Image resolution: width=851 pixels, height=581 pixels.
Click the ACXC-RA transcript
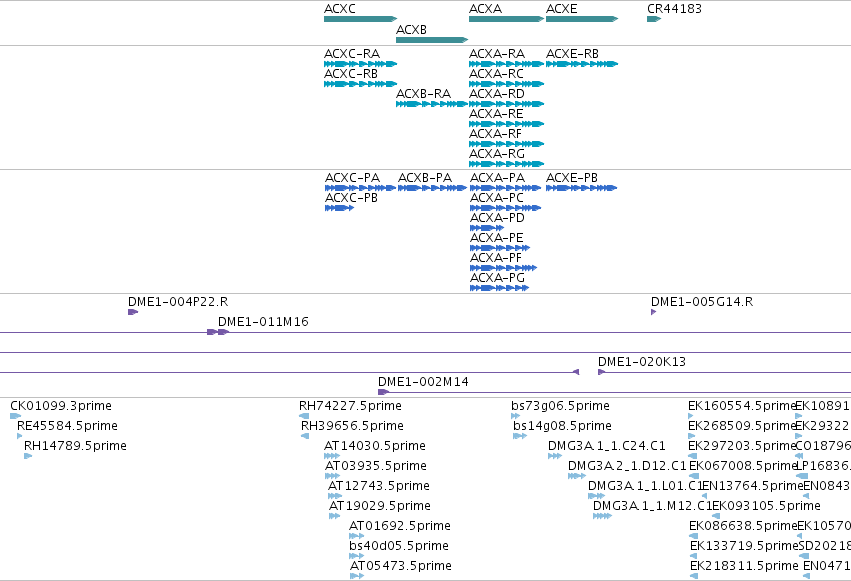pos(360,64)
